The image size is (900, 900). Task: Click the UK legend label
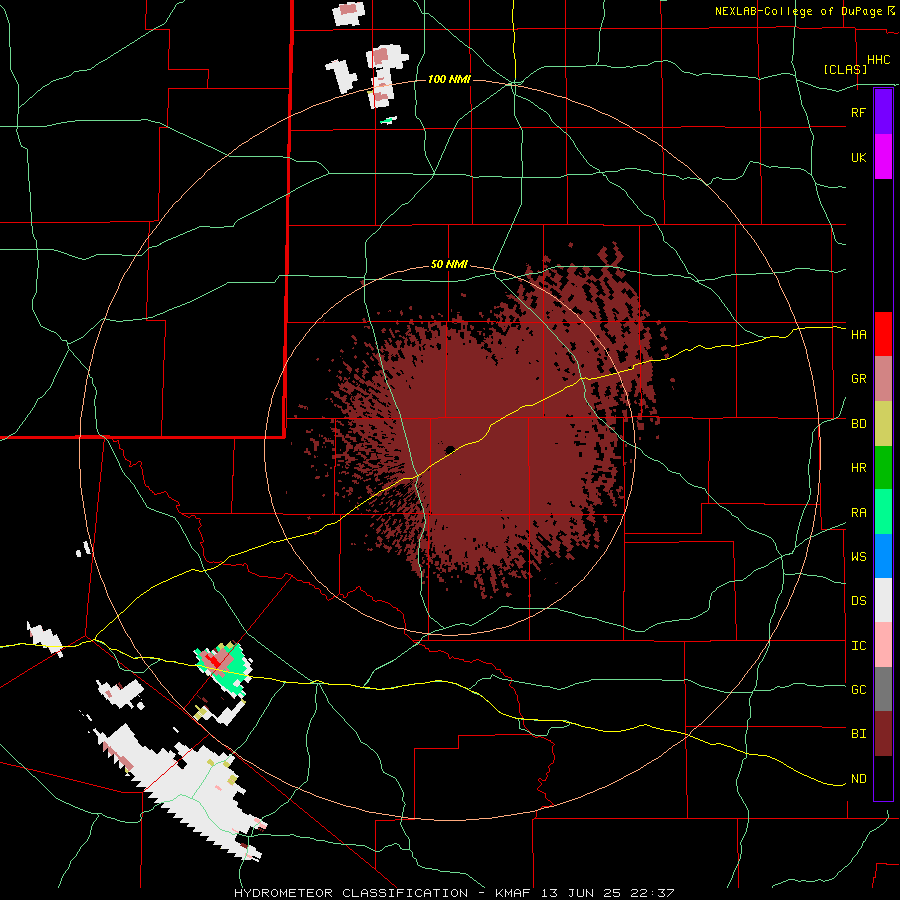[858, 157]
